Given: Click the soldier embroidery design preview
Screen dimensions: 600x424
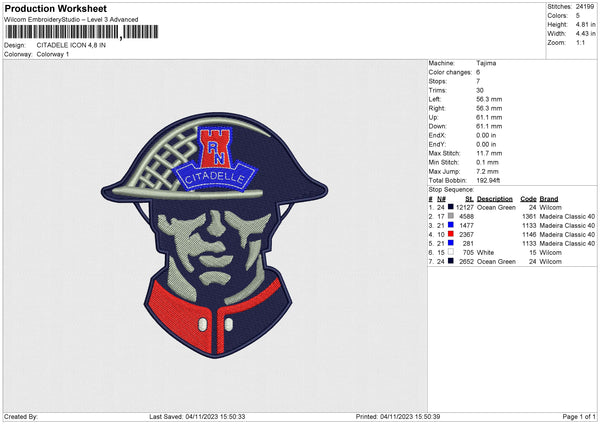Looking at the screenshot, I should pos(215,235).
